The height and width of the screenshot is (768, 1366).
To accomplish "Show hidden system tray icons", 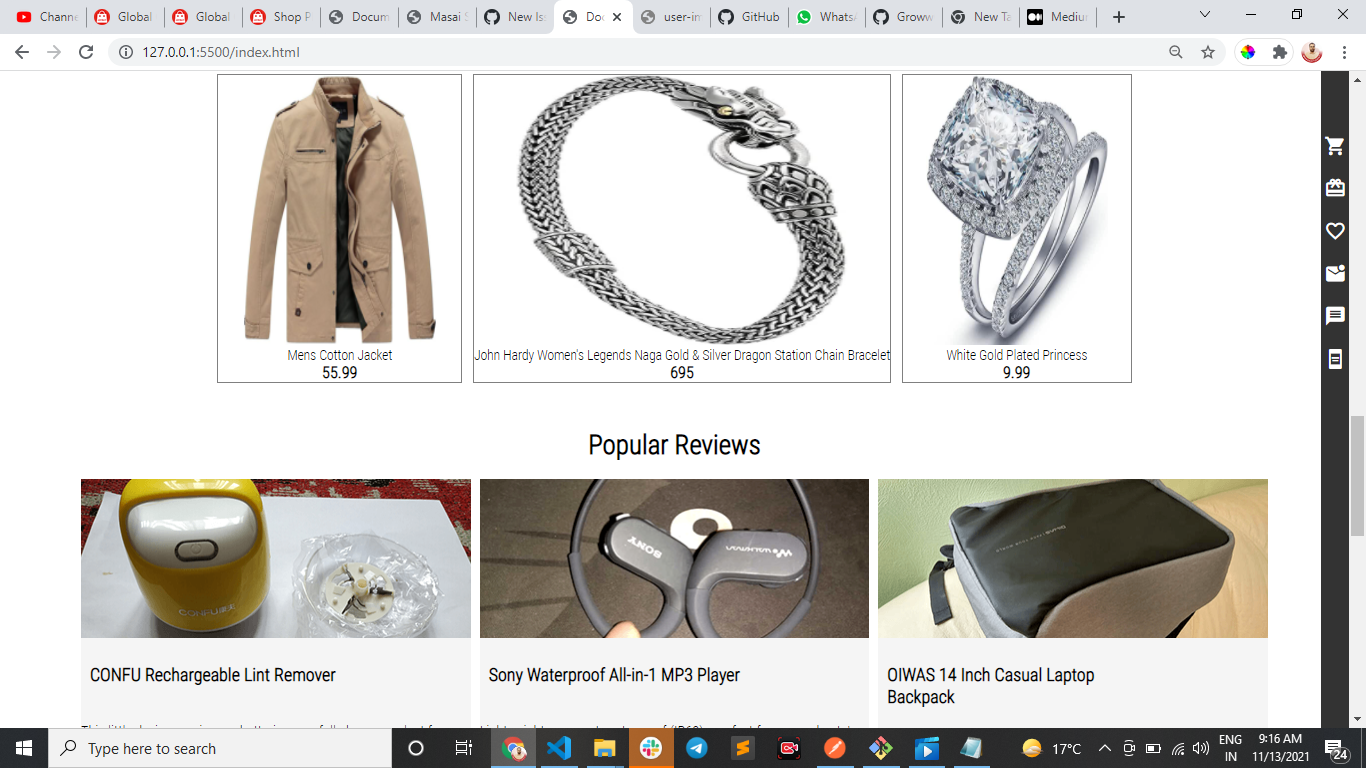I will pyautogui.click(x=1105, y=748).
